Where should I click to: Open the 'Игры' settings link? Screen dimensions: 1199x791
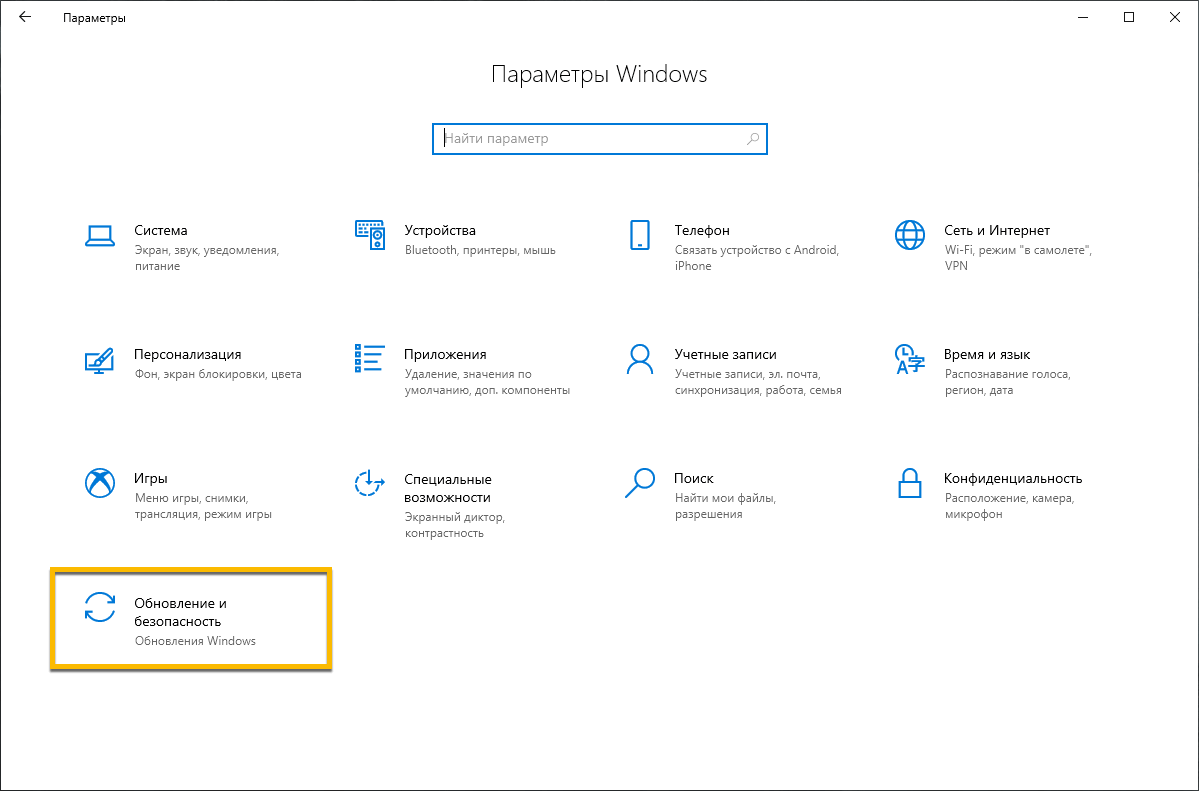151,478
